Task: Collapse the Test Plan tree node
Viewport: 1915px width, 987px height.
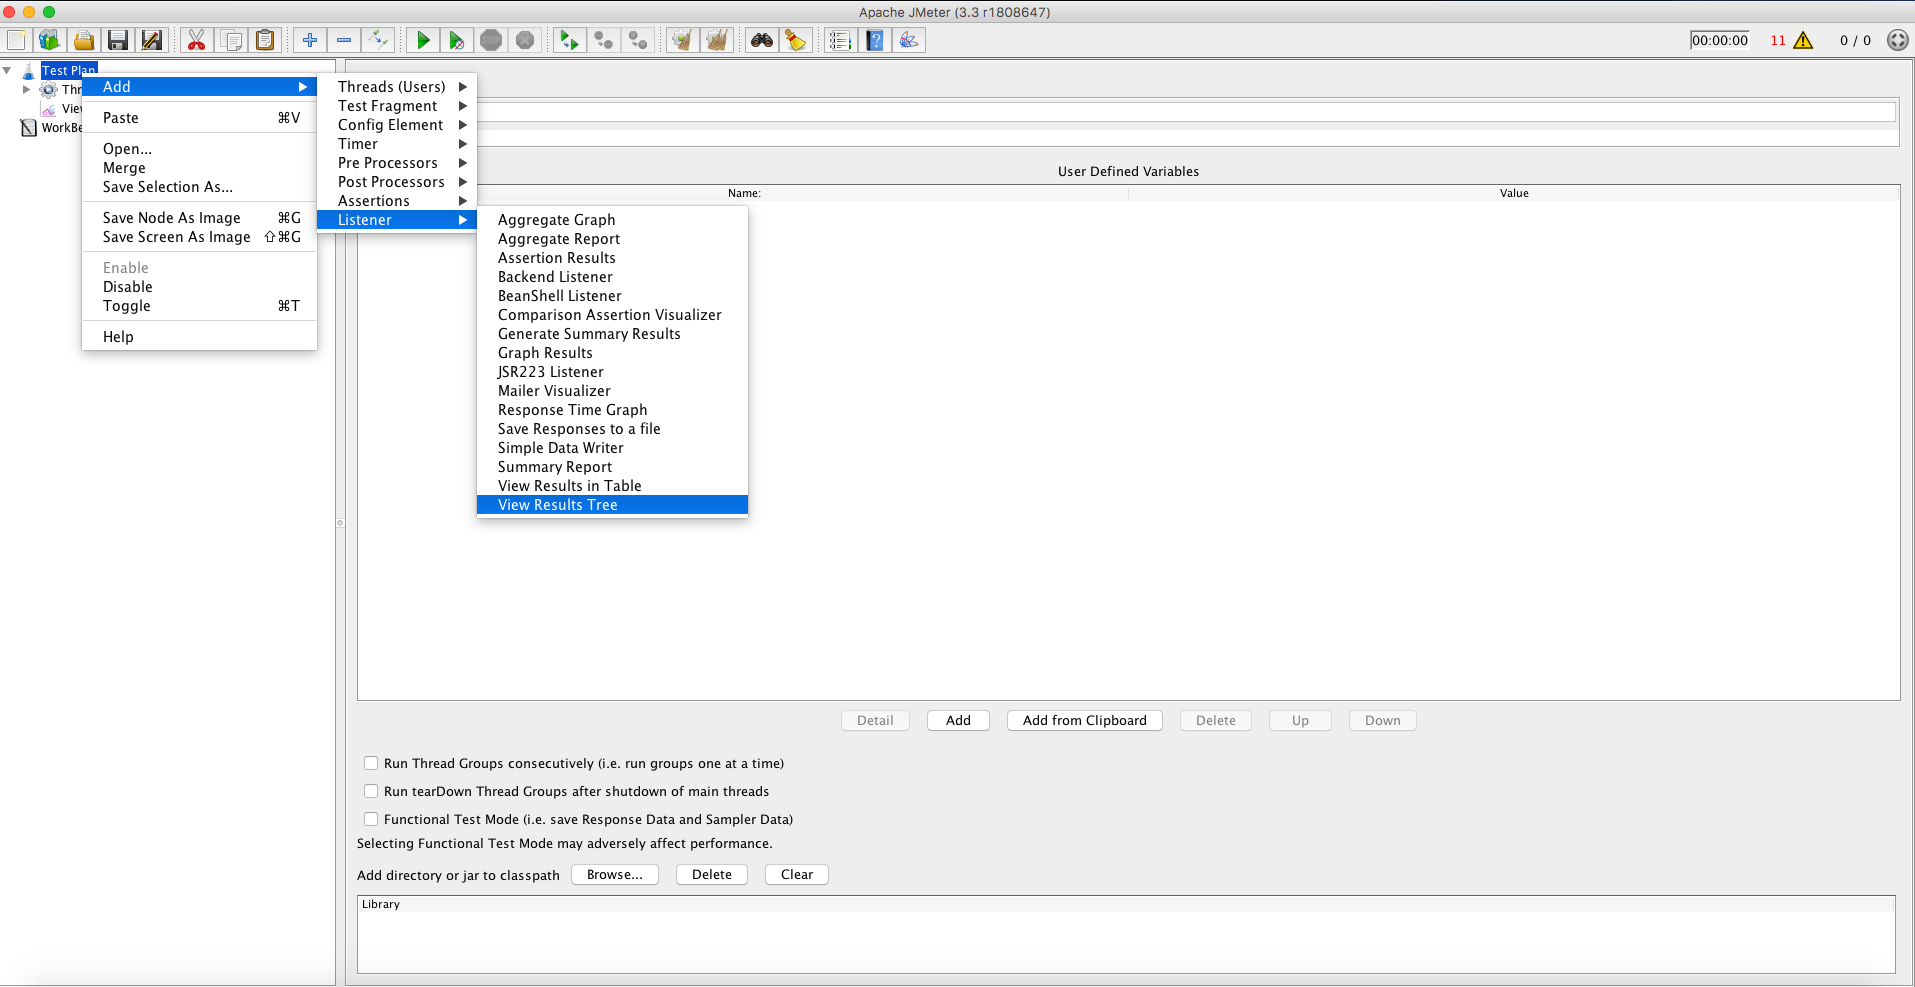Action: point(8,70)
